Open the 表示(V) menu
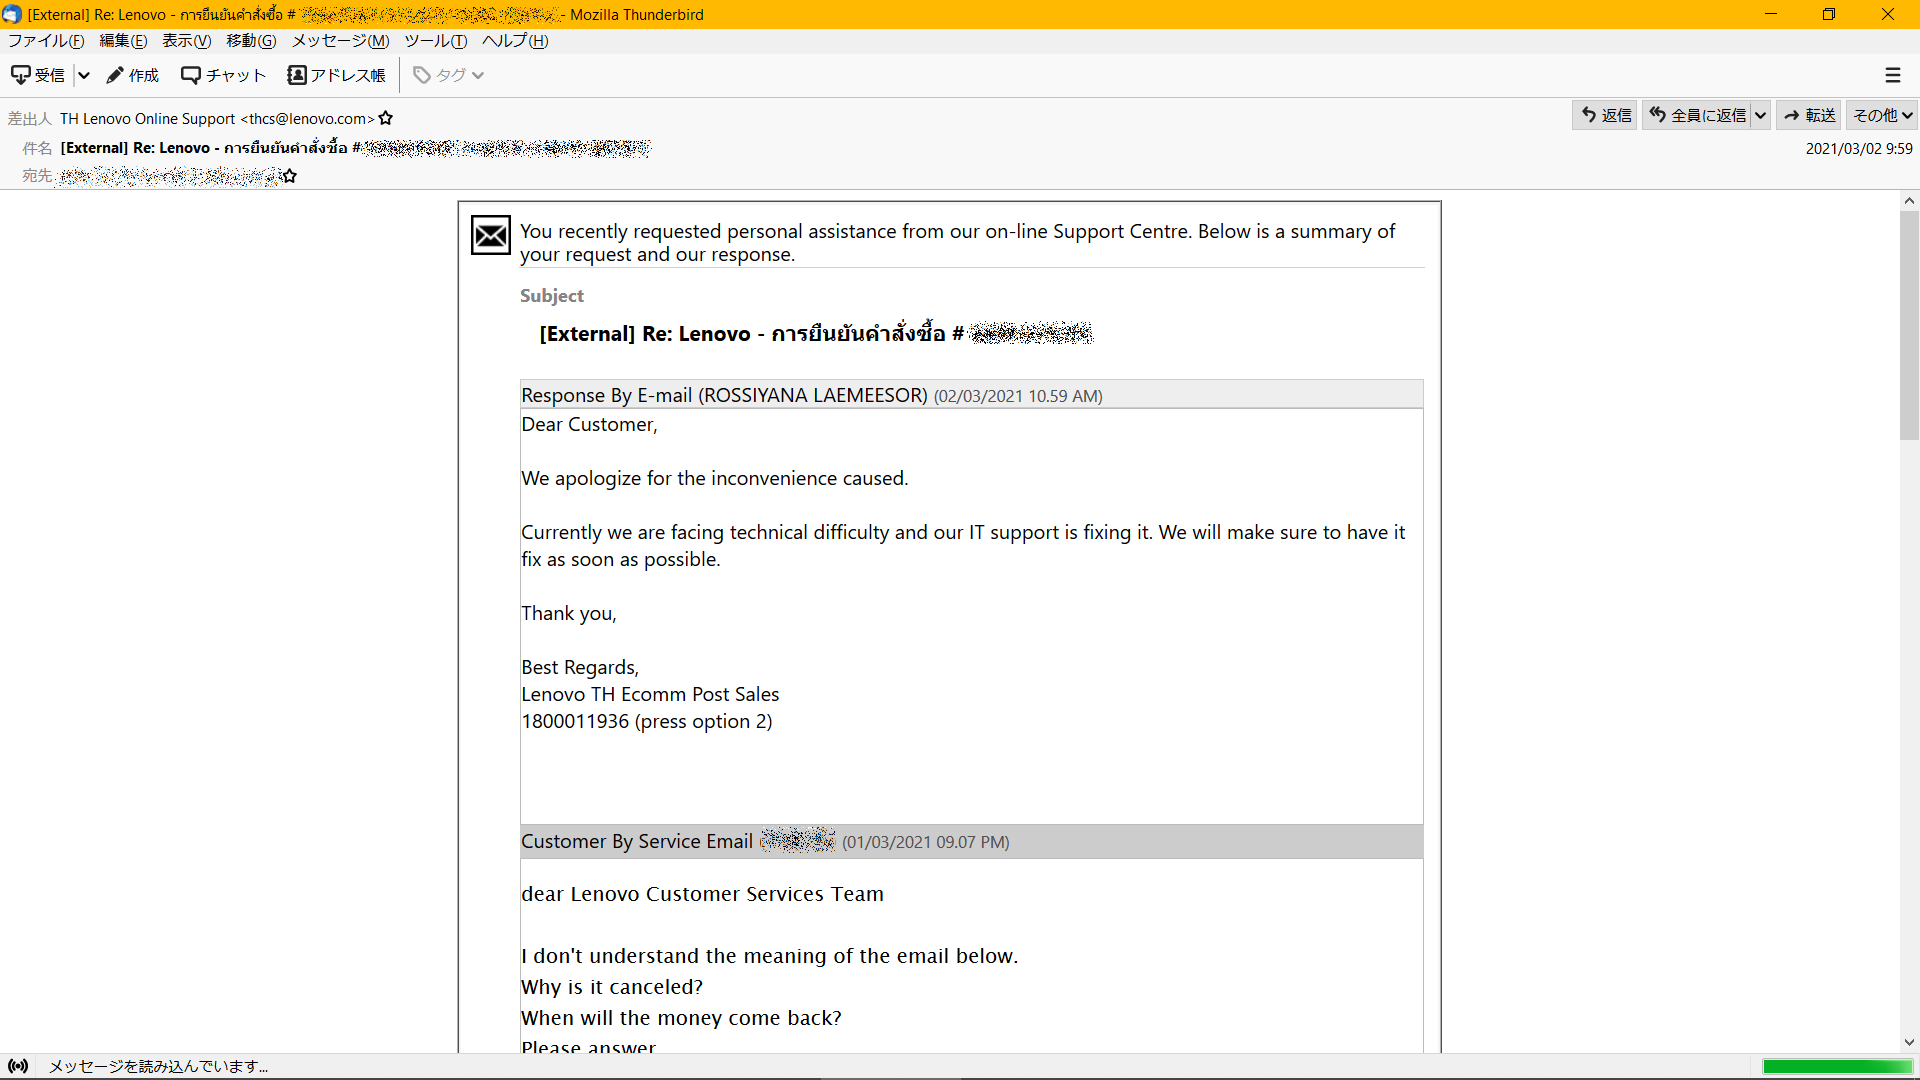This screenshot has height=1080, width=1920. [x=187, y=41]
